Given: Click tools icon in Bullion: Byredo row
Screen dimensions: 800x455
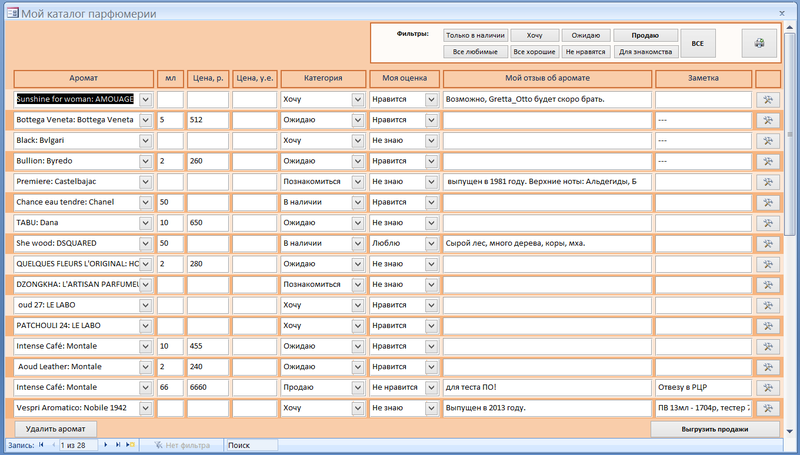Looking at the screenshot, I should tap(767, 161).
